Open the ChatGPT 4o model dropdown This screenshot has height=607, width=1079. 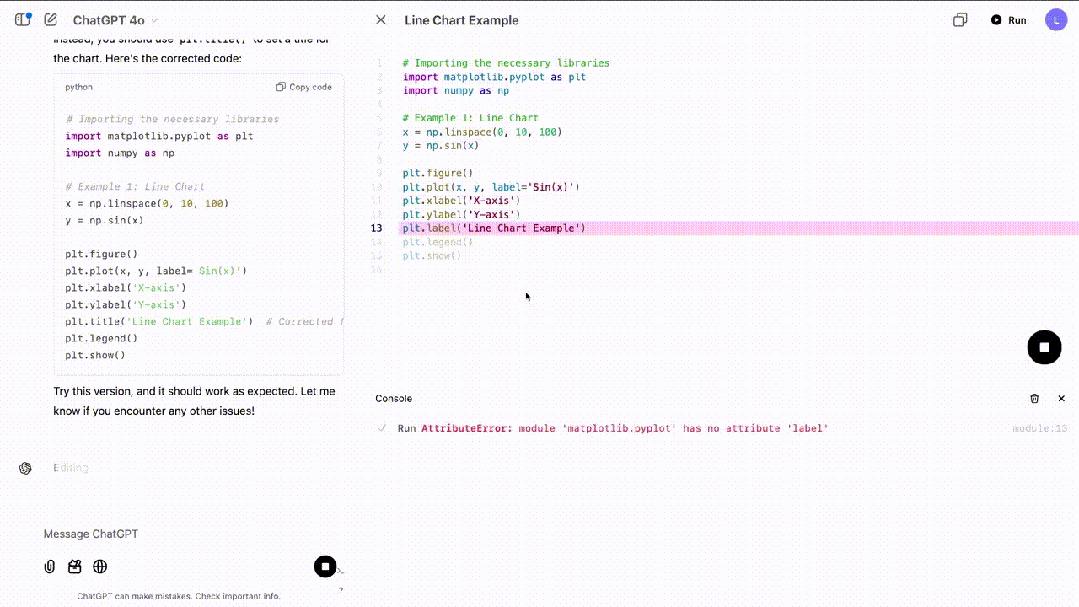coord(115,20)
